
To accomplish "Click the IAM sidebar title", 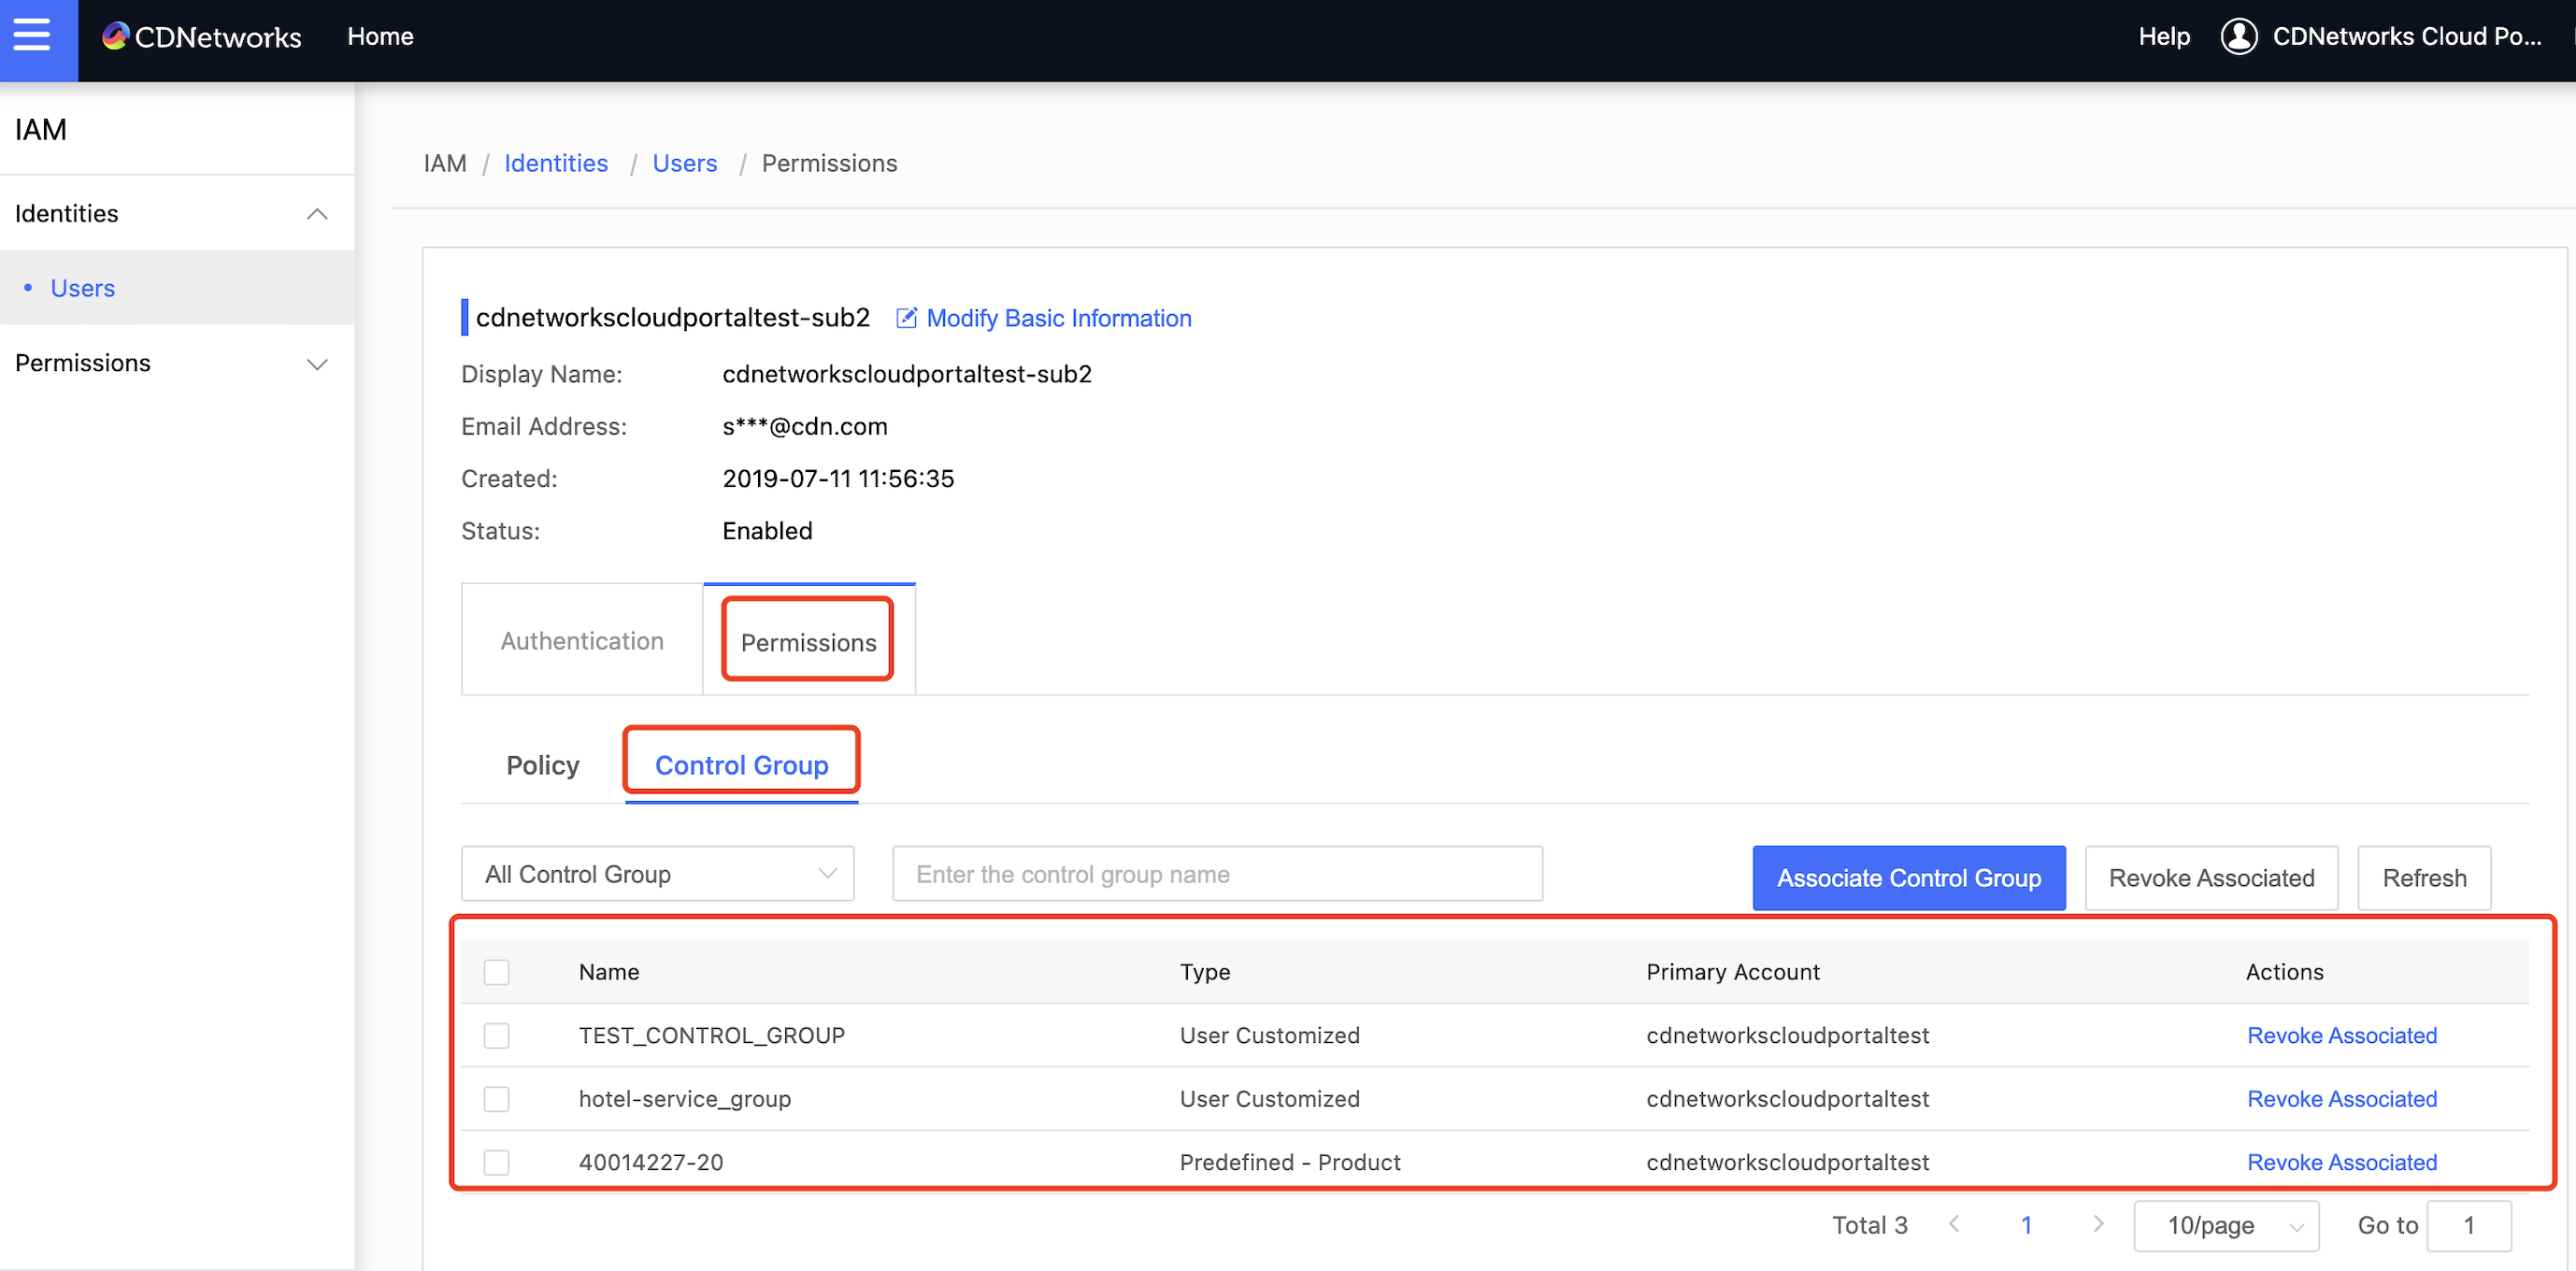I will (x=41, y=129).
